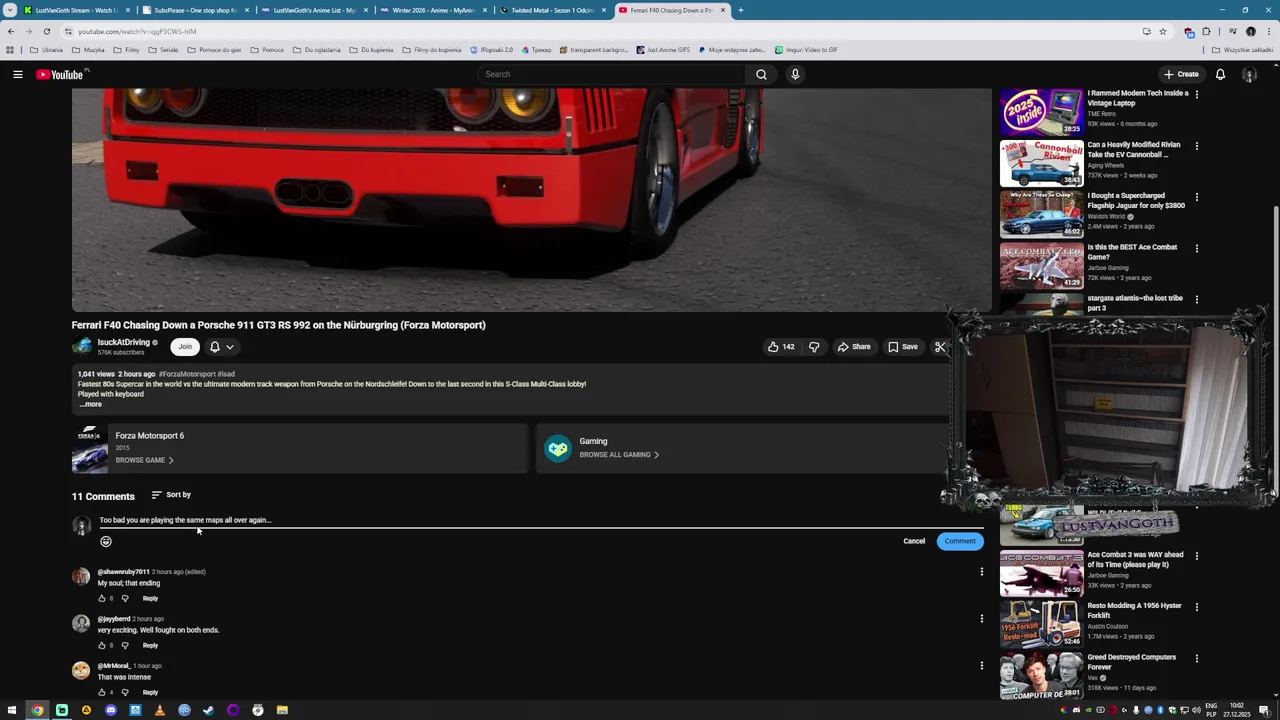The height and width of the screenshot is (720, 1280).
Task: Go back to the previous page
Action: pyautogui.click(x=10, y=31)
